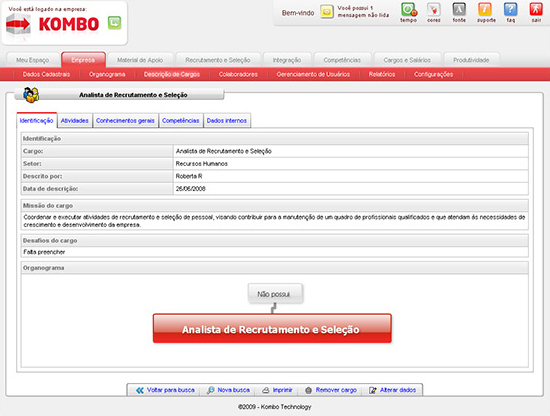Viewport: 550px width, 416px height.
Task: Click the sair logout icon
Action: click(536, 9)
